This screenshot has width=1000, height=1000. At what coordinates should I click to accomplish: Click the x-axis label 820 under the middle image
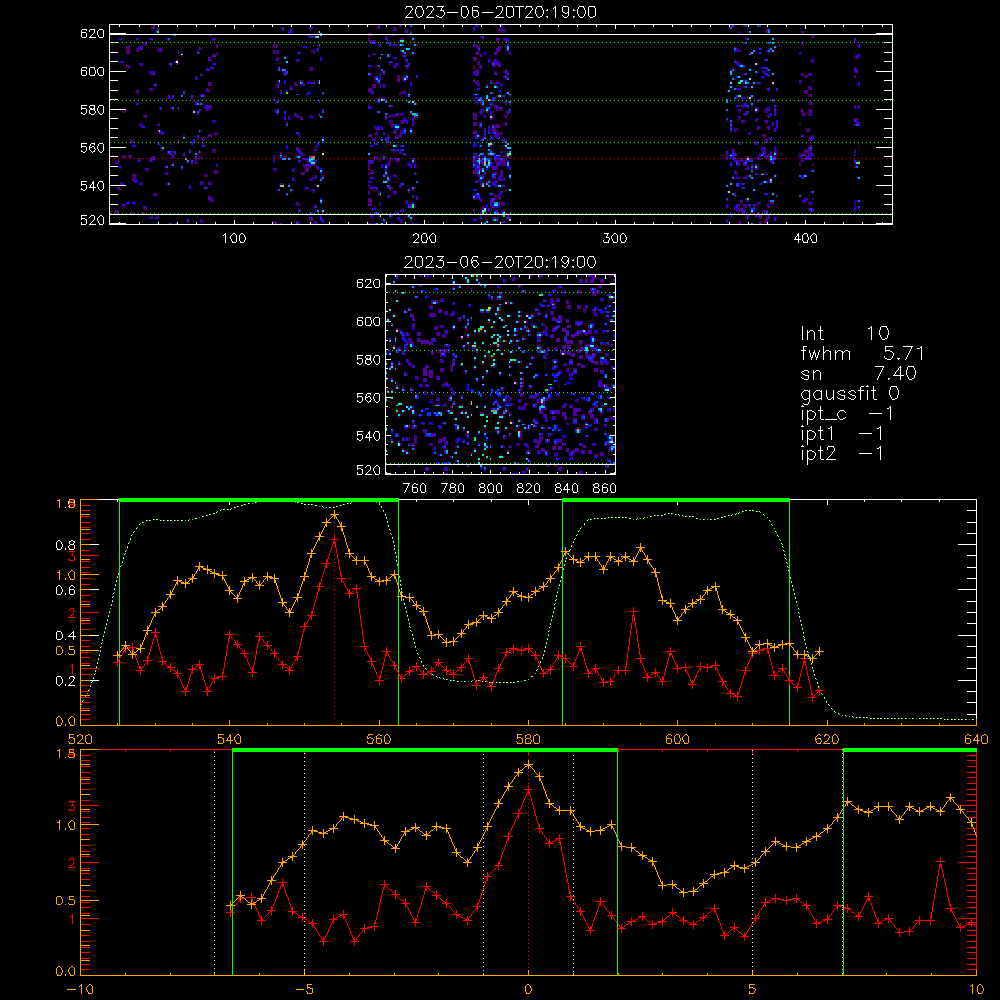point(528,489)
